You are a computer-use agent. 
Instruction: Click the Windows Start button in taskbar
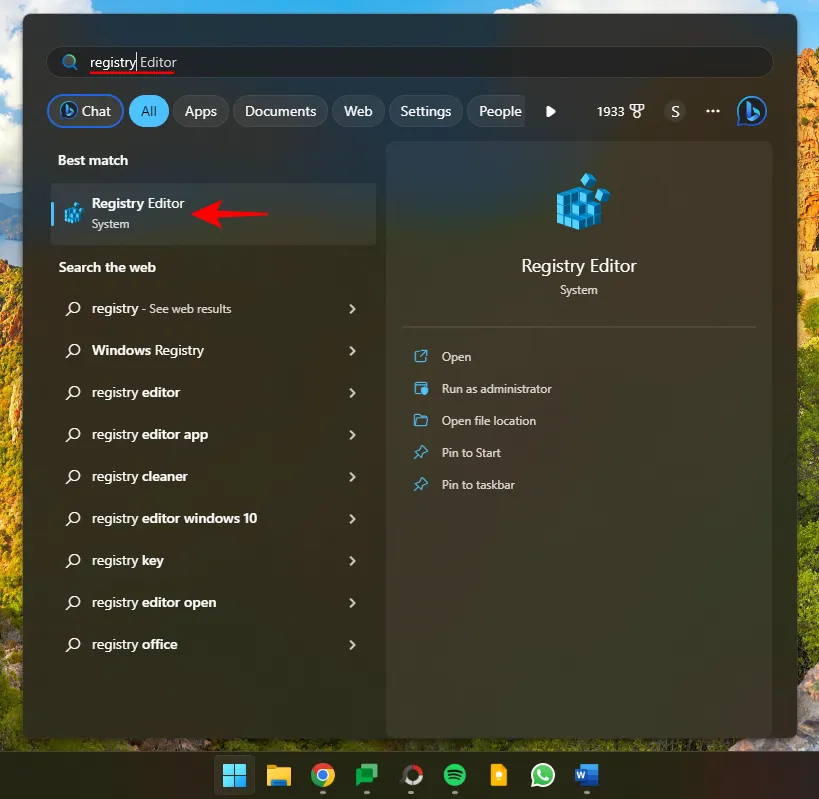click(x=235, y=775)
